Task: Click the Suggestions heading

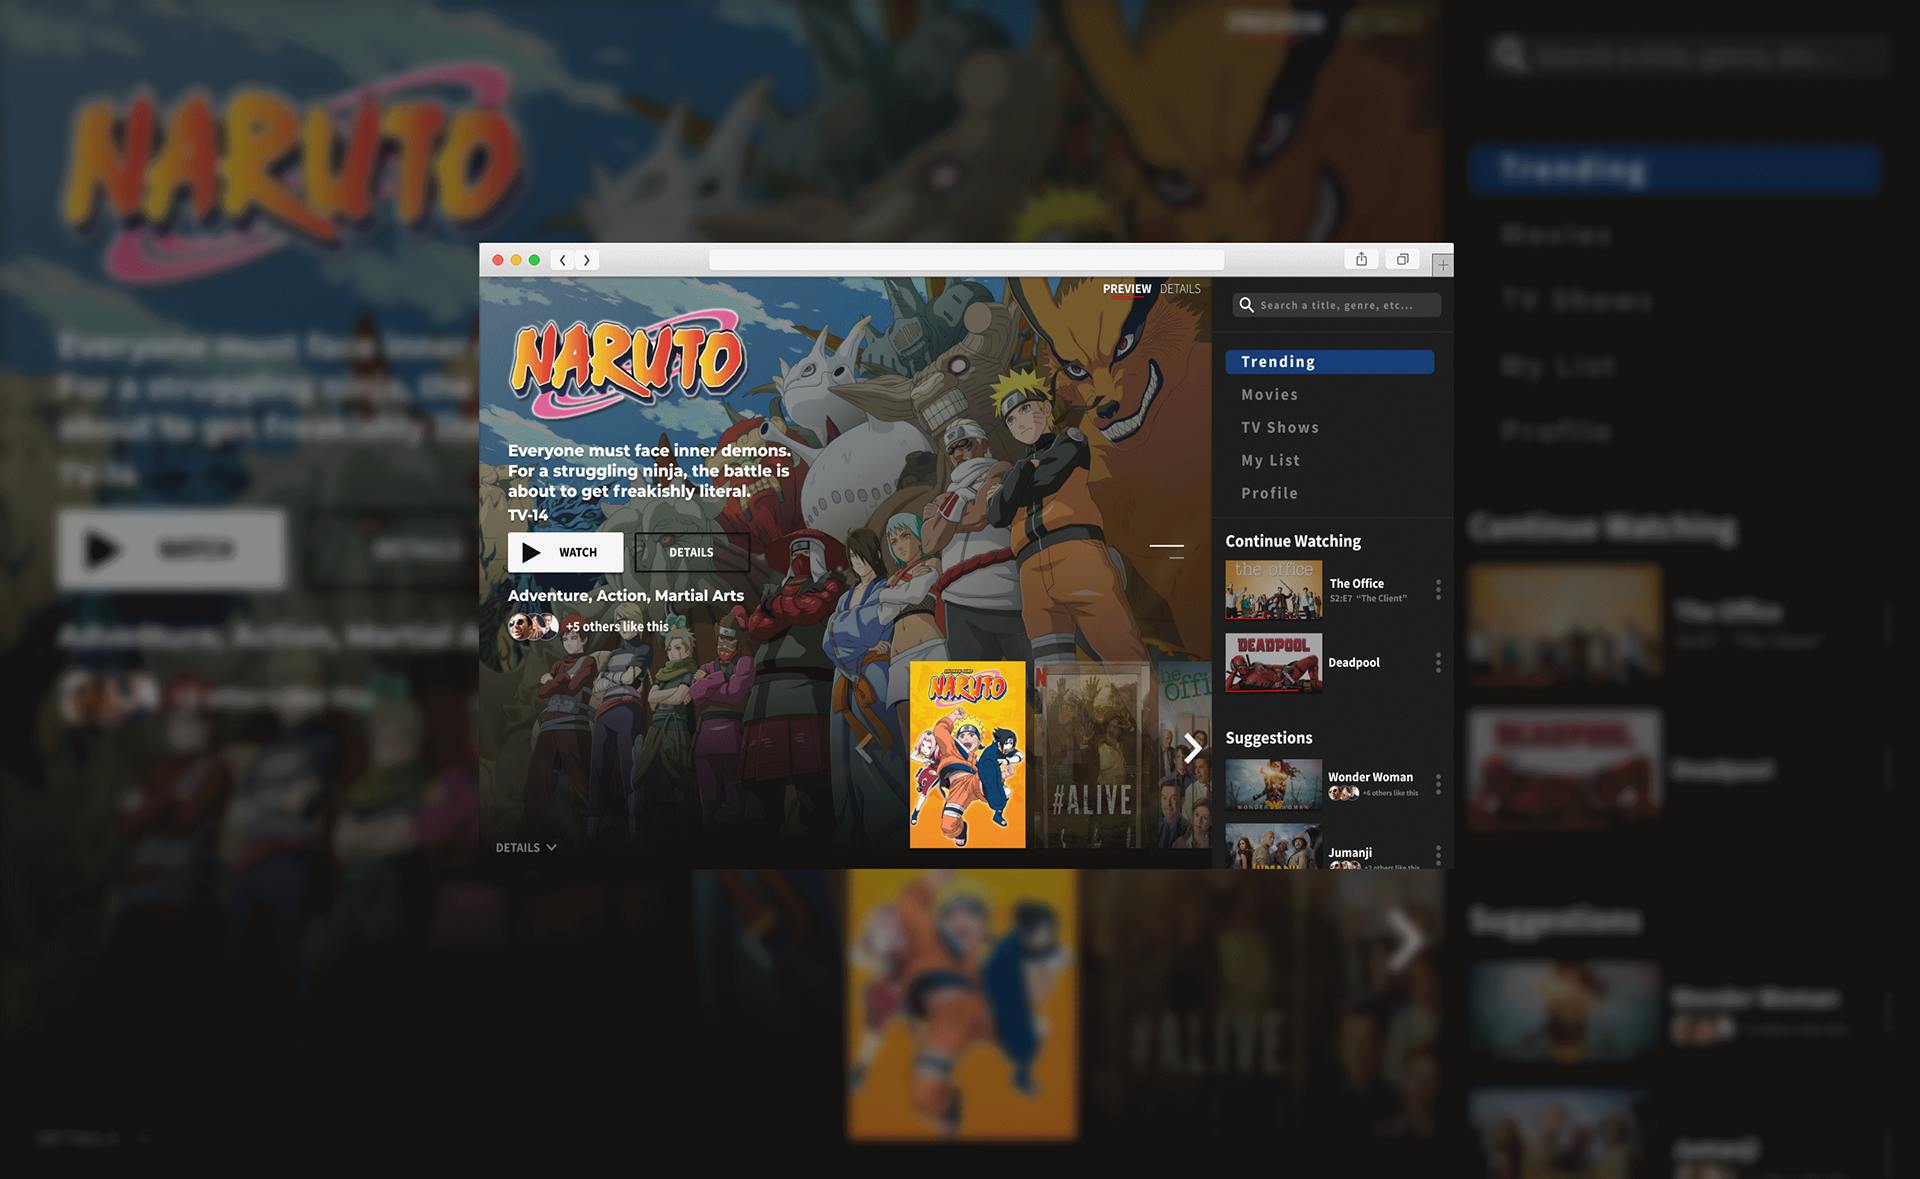Action: [1269, 738]
